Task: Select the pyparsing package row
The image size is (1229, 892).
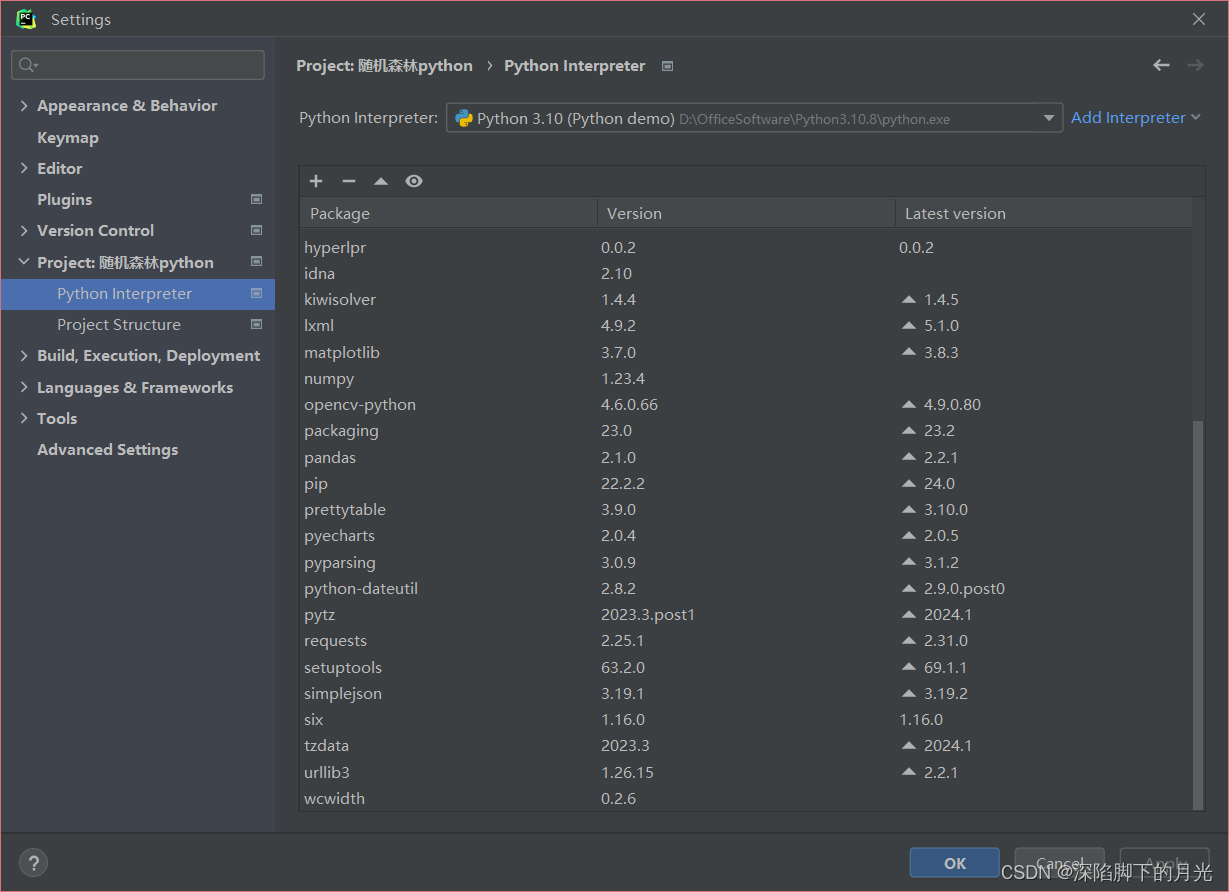Action: click(x=746, y=562)
